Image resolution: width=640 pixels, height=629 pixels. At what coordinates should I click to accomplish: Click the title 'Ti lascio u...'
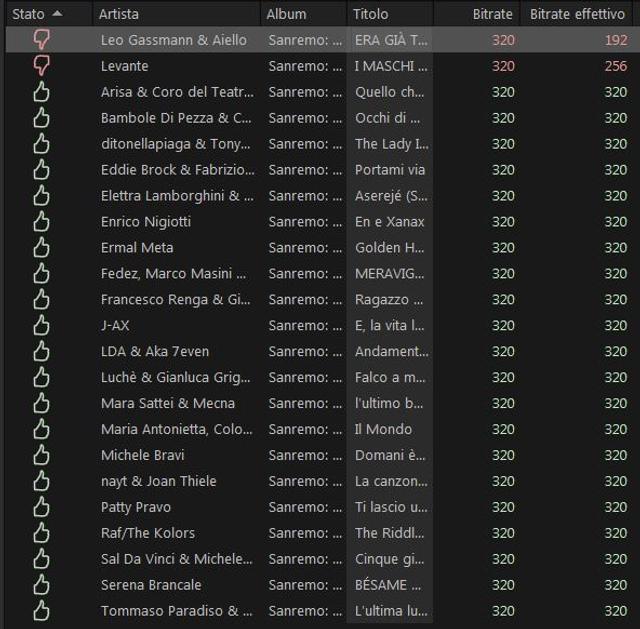coord(391,507)
